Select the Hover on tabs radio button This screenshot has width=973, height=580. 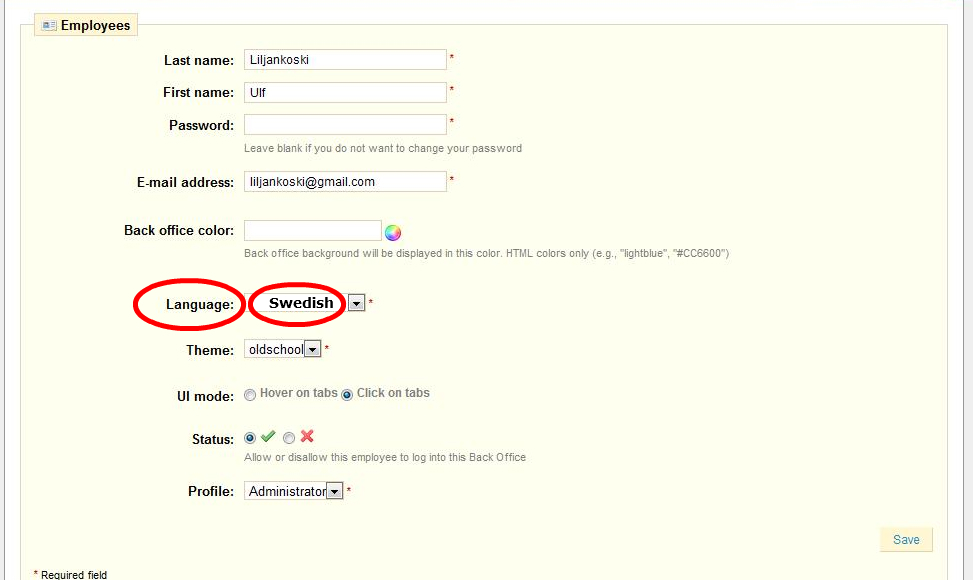(250, 395)
